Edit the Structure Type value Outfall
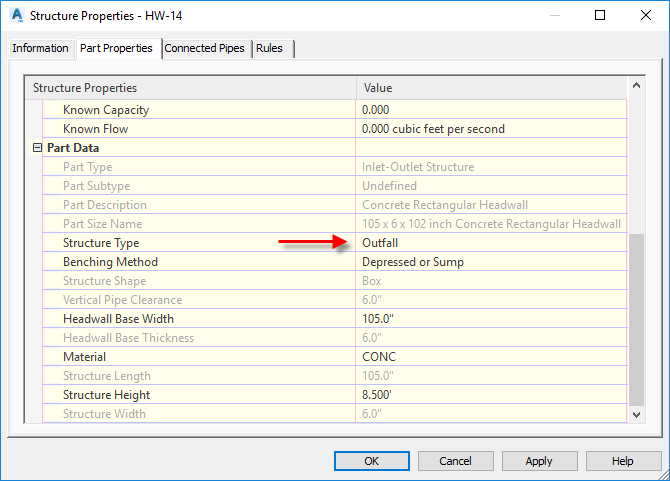Viewport: 670px width, 481px height. click(490, 243)
